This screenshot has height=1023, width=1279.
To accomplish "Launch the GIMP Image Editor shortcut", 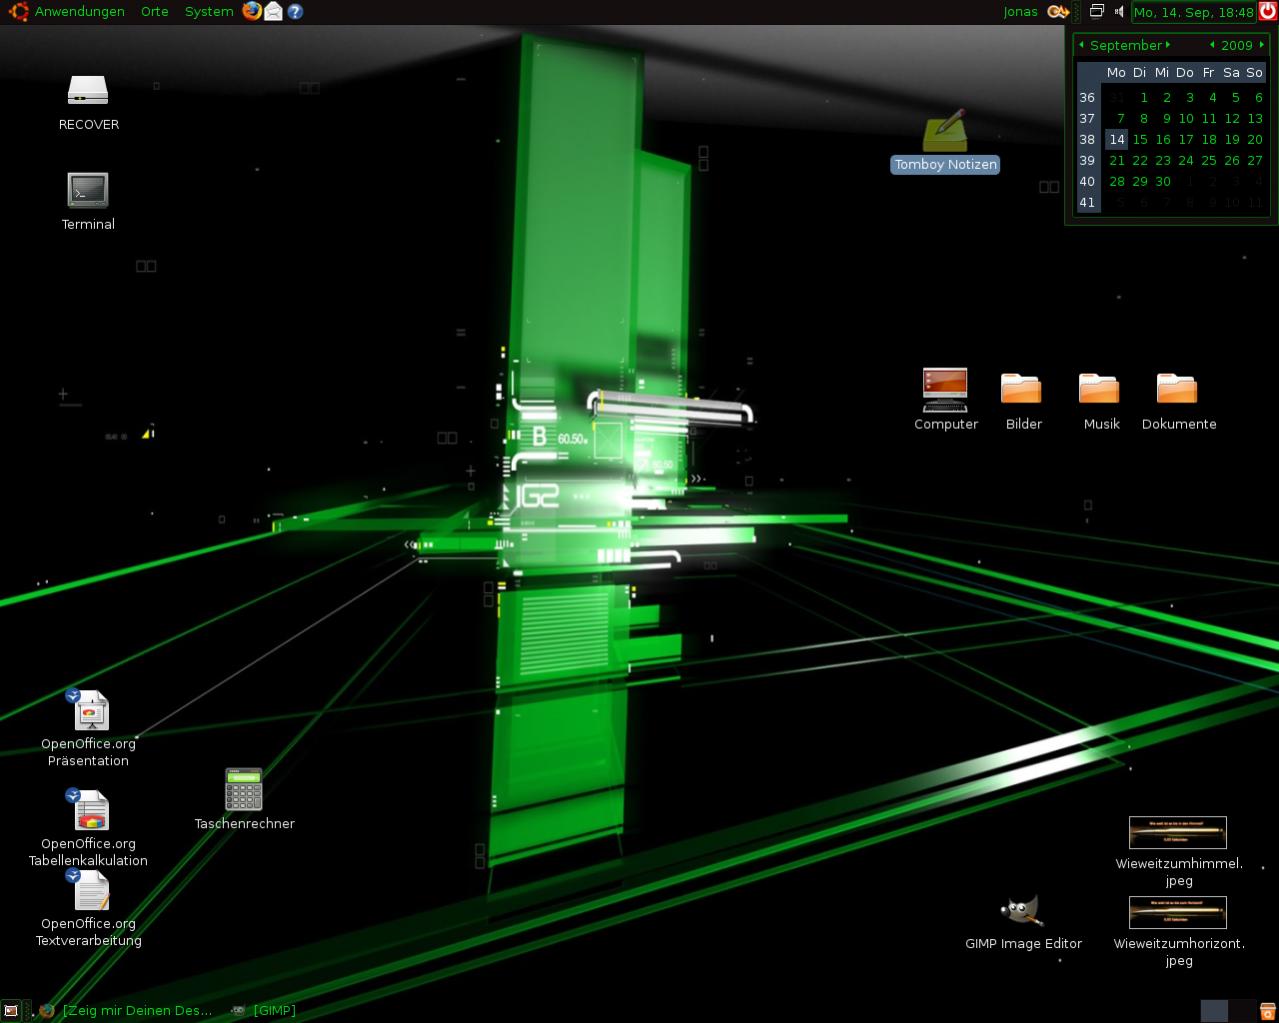I will coord(1022,911).
